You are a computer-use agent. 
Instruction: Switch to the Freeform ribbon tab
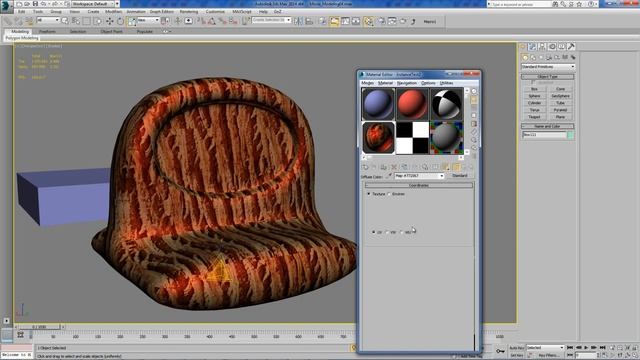pyautogui.click(x=47, y=31)
